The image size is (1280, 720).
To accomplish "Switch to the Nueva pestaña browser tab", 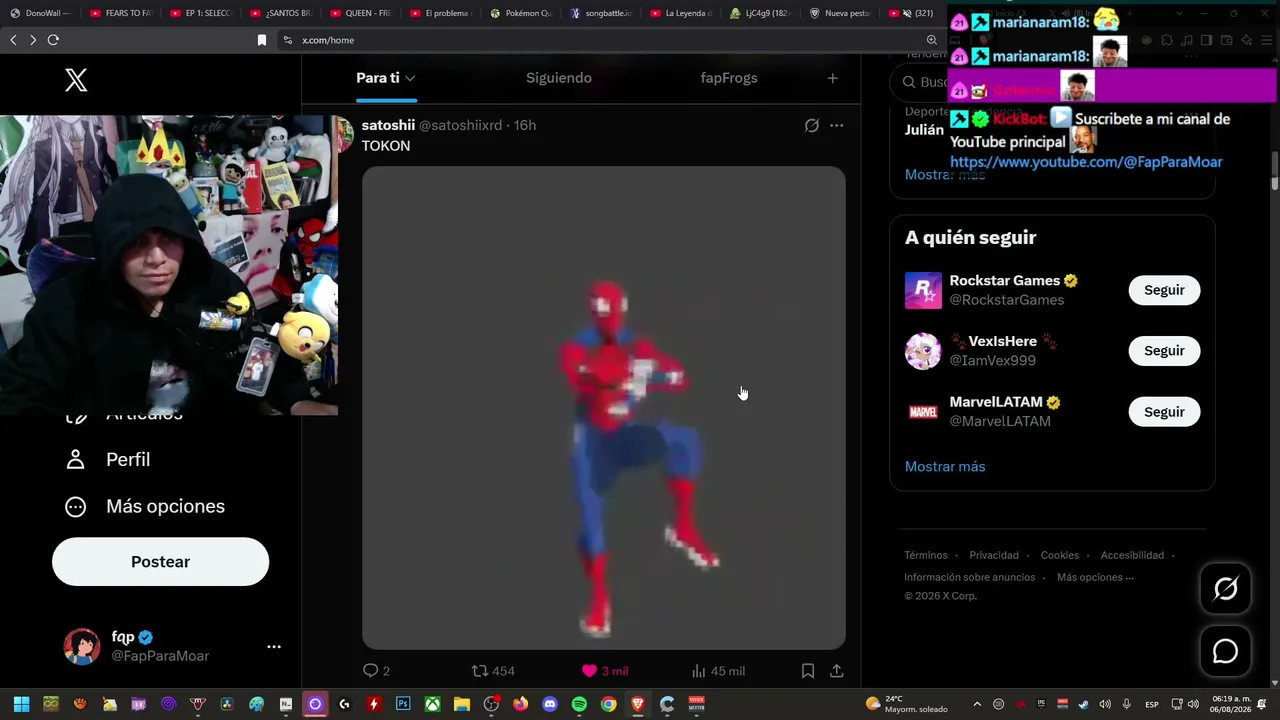I will 842,13.
